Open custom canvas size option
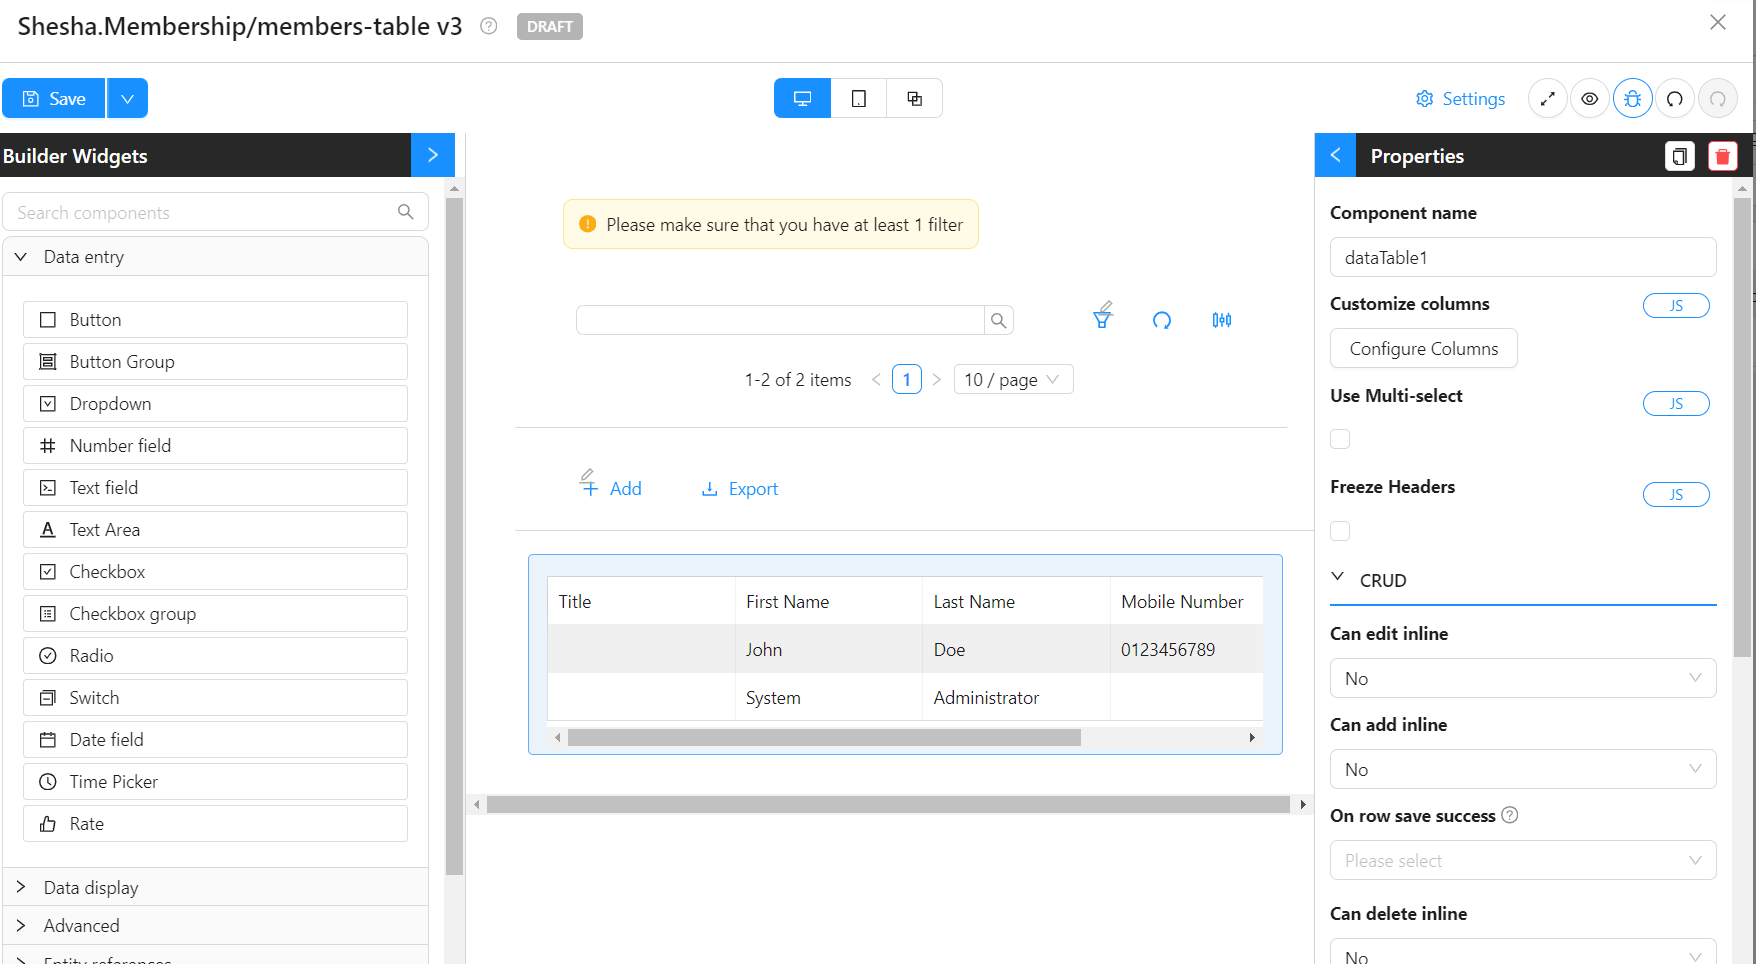 (x=914, y=98)
